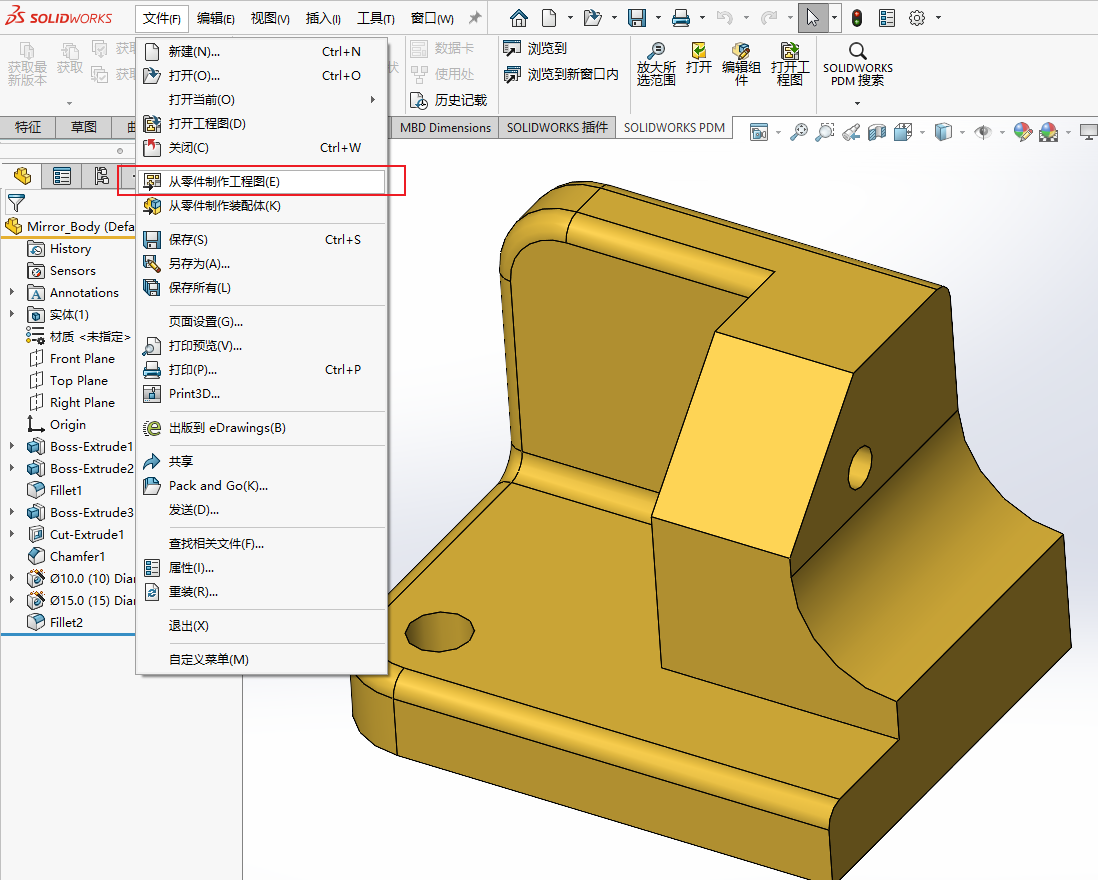The image size is (1098, 880).
Task: Click the feature tree filter field
Action: pos(70,202)
